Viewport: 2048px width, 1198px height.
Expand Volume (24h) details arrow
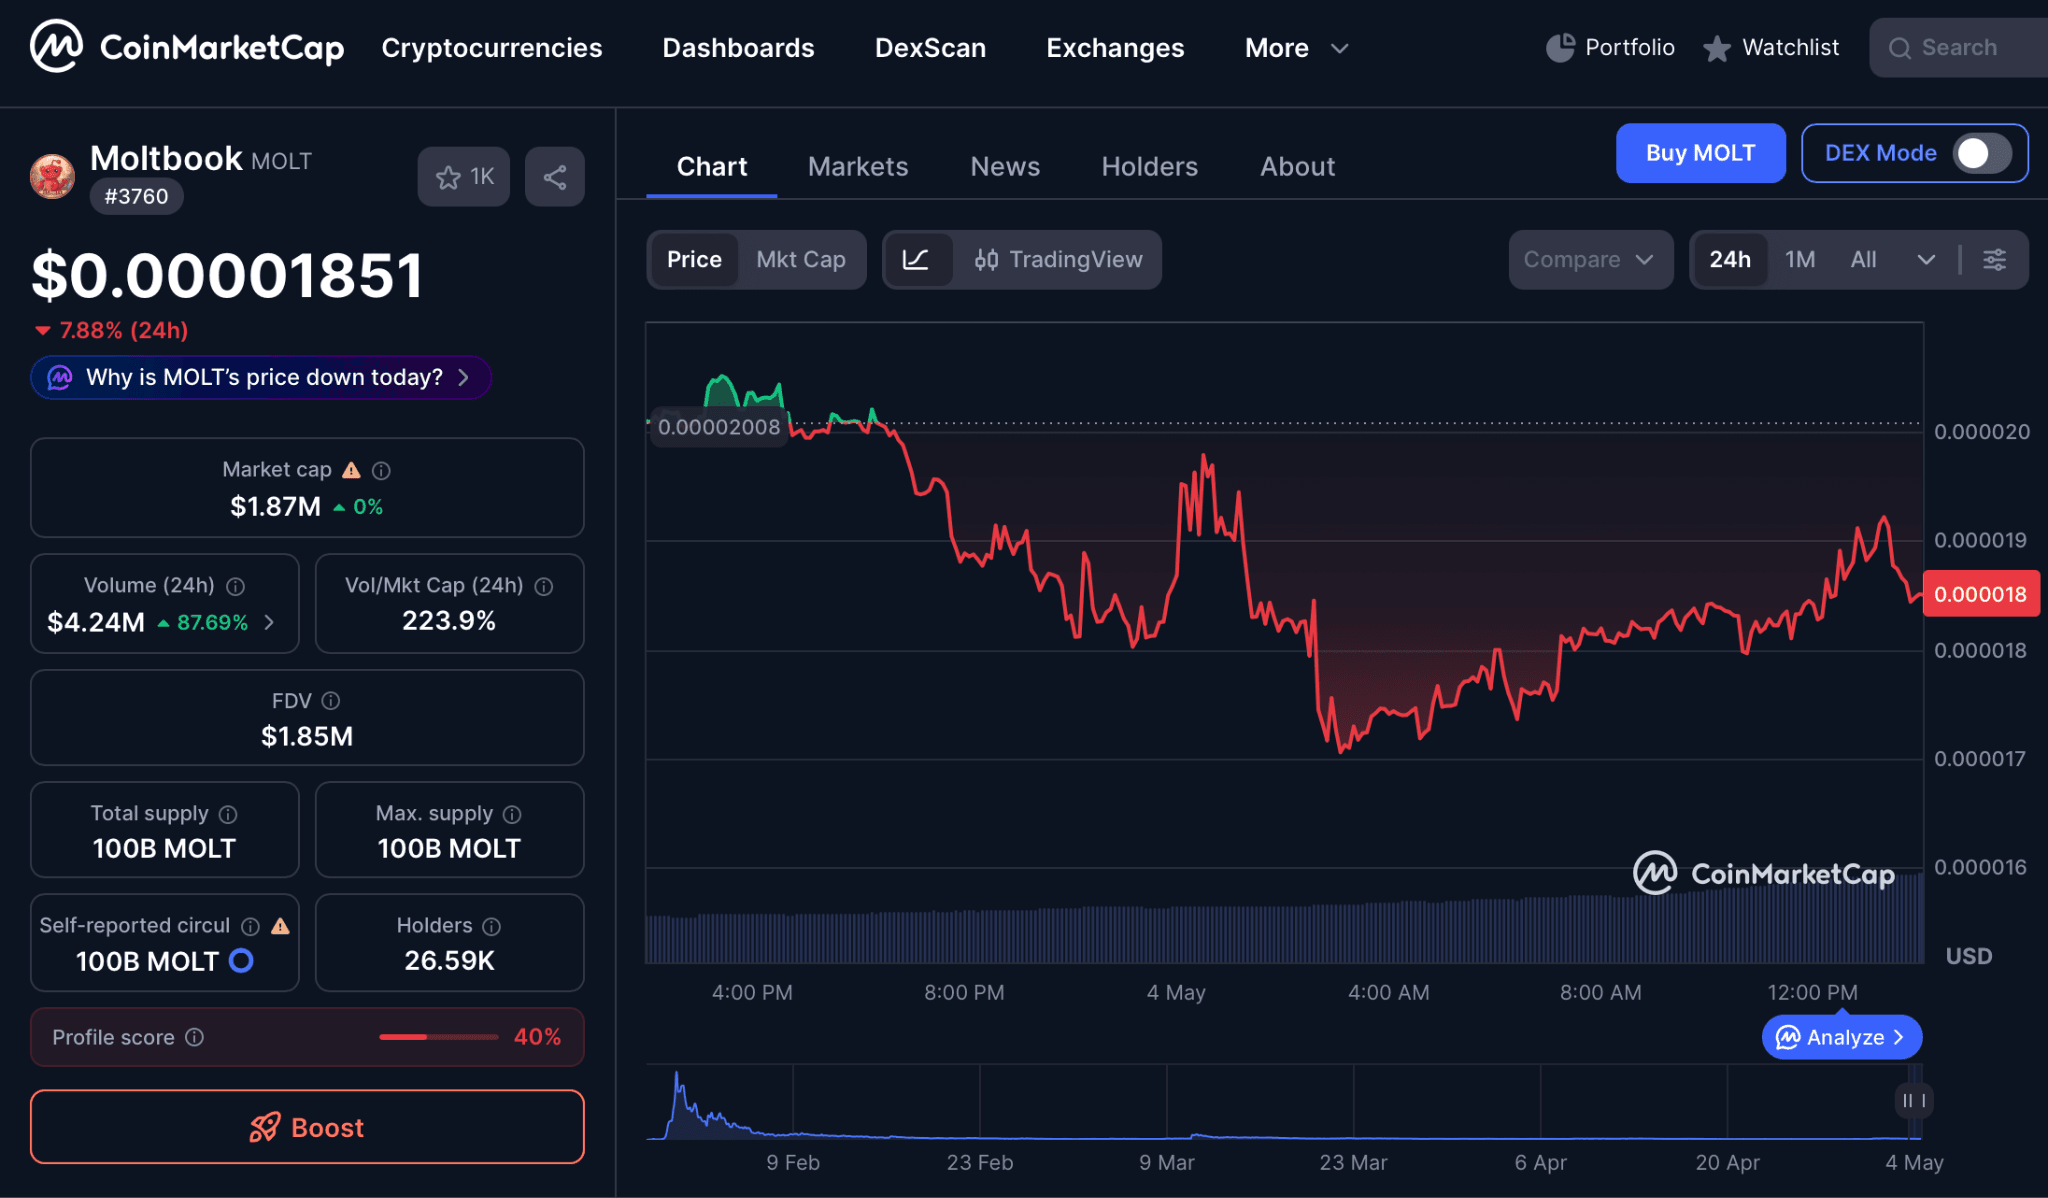coord(269,622)
